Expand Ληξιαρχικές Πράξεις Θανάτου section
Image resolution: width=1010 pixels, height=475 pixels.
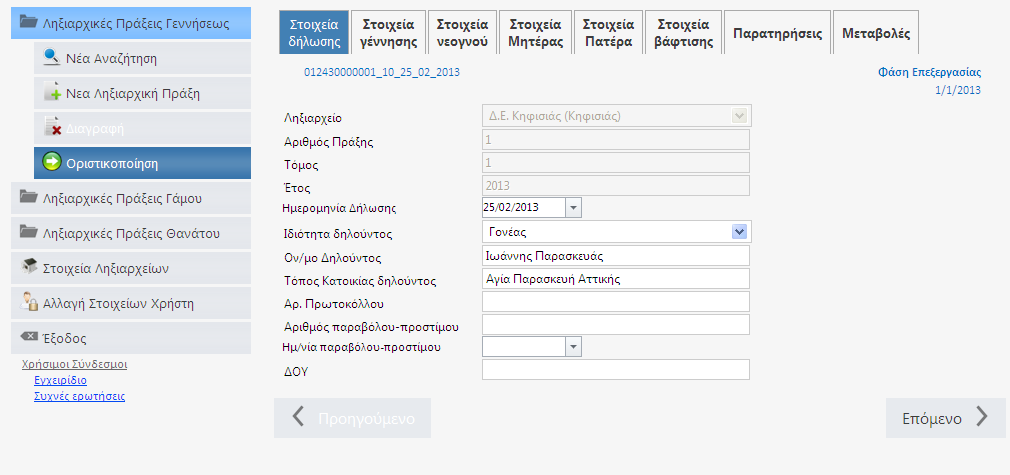(x=131, y=233)
